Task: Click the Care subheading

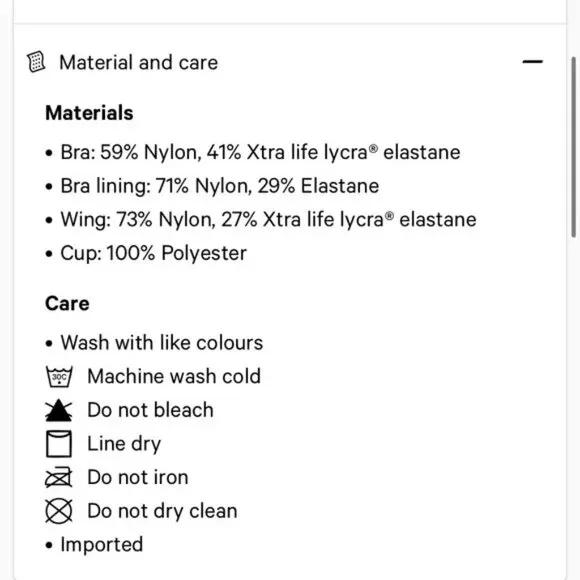Action: 67,304
